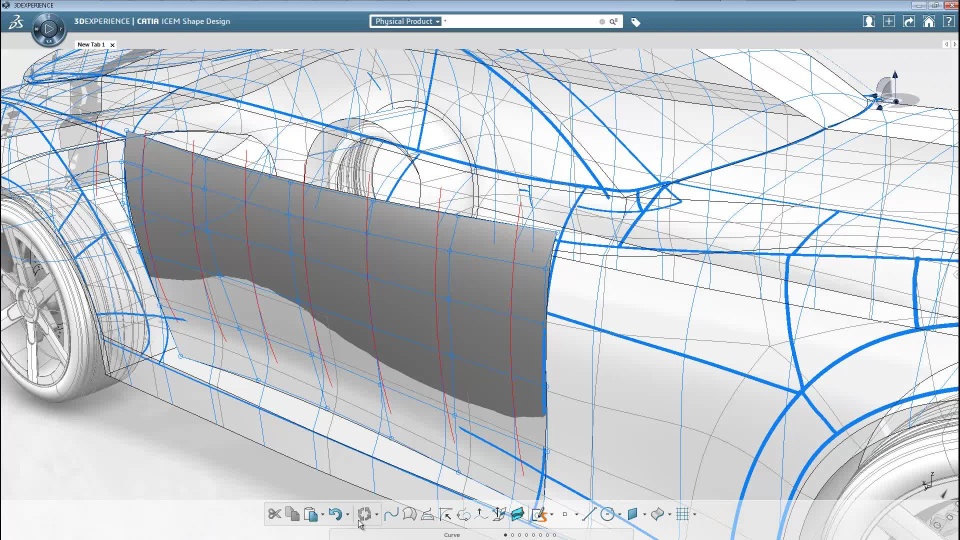Click the Undo arrow icon

tap(336, 514)
